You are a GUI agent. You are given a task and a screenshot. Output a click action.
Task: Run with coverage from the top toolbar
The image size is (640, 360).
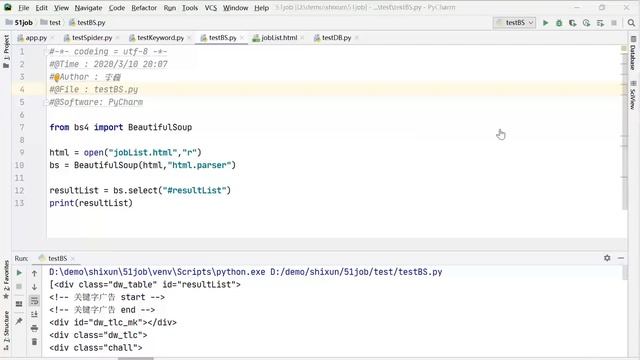[x=573, y=23]
